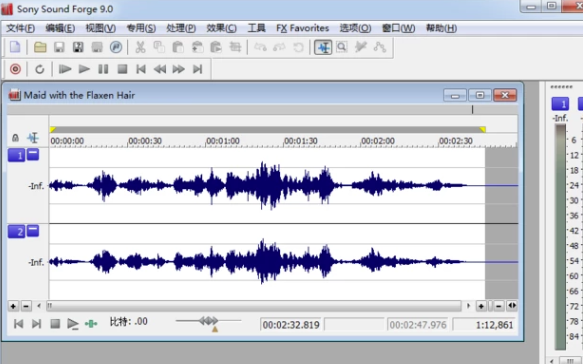583x364 pixels.
Task: Toggle Loop Playback in transport bar
Action: (x=40, y=69)
